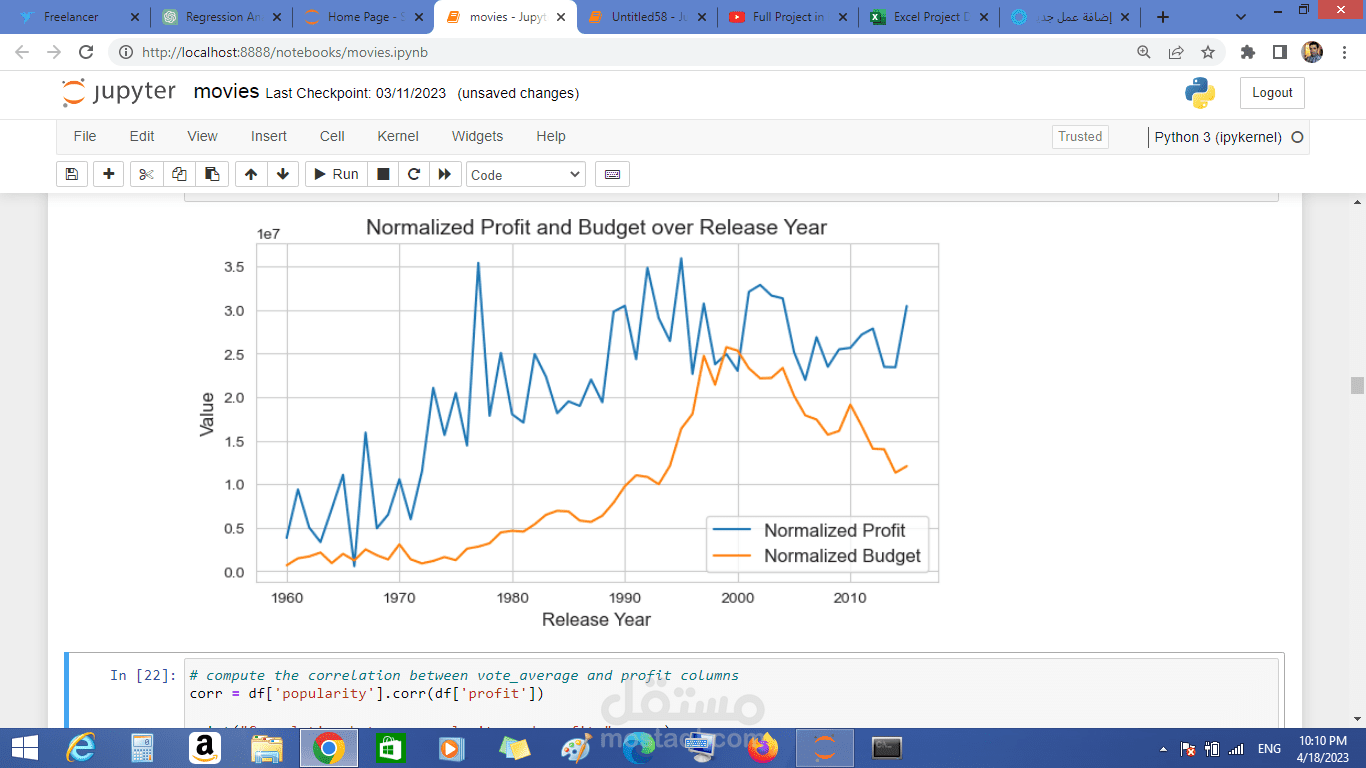Open the Widgets menu
The height and width of the screenshot is (768, 1366).
(x=477, y=136)
